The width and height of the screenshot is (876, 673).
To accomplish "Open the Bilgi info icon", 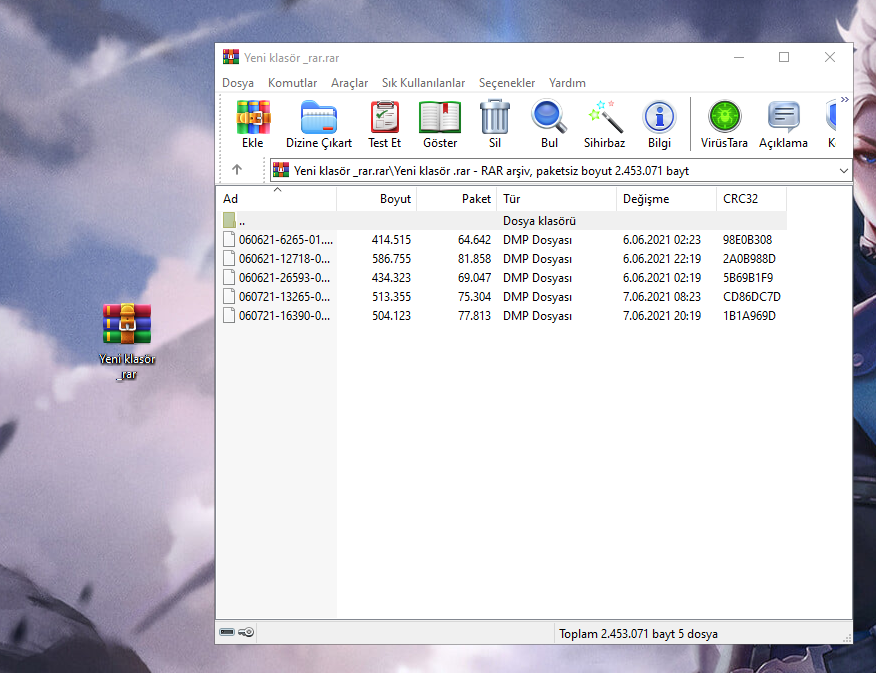I will [x=659, y=117].
